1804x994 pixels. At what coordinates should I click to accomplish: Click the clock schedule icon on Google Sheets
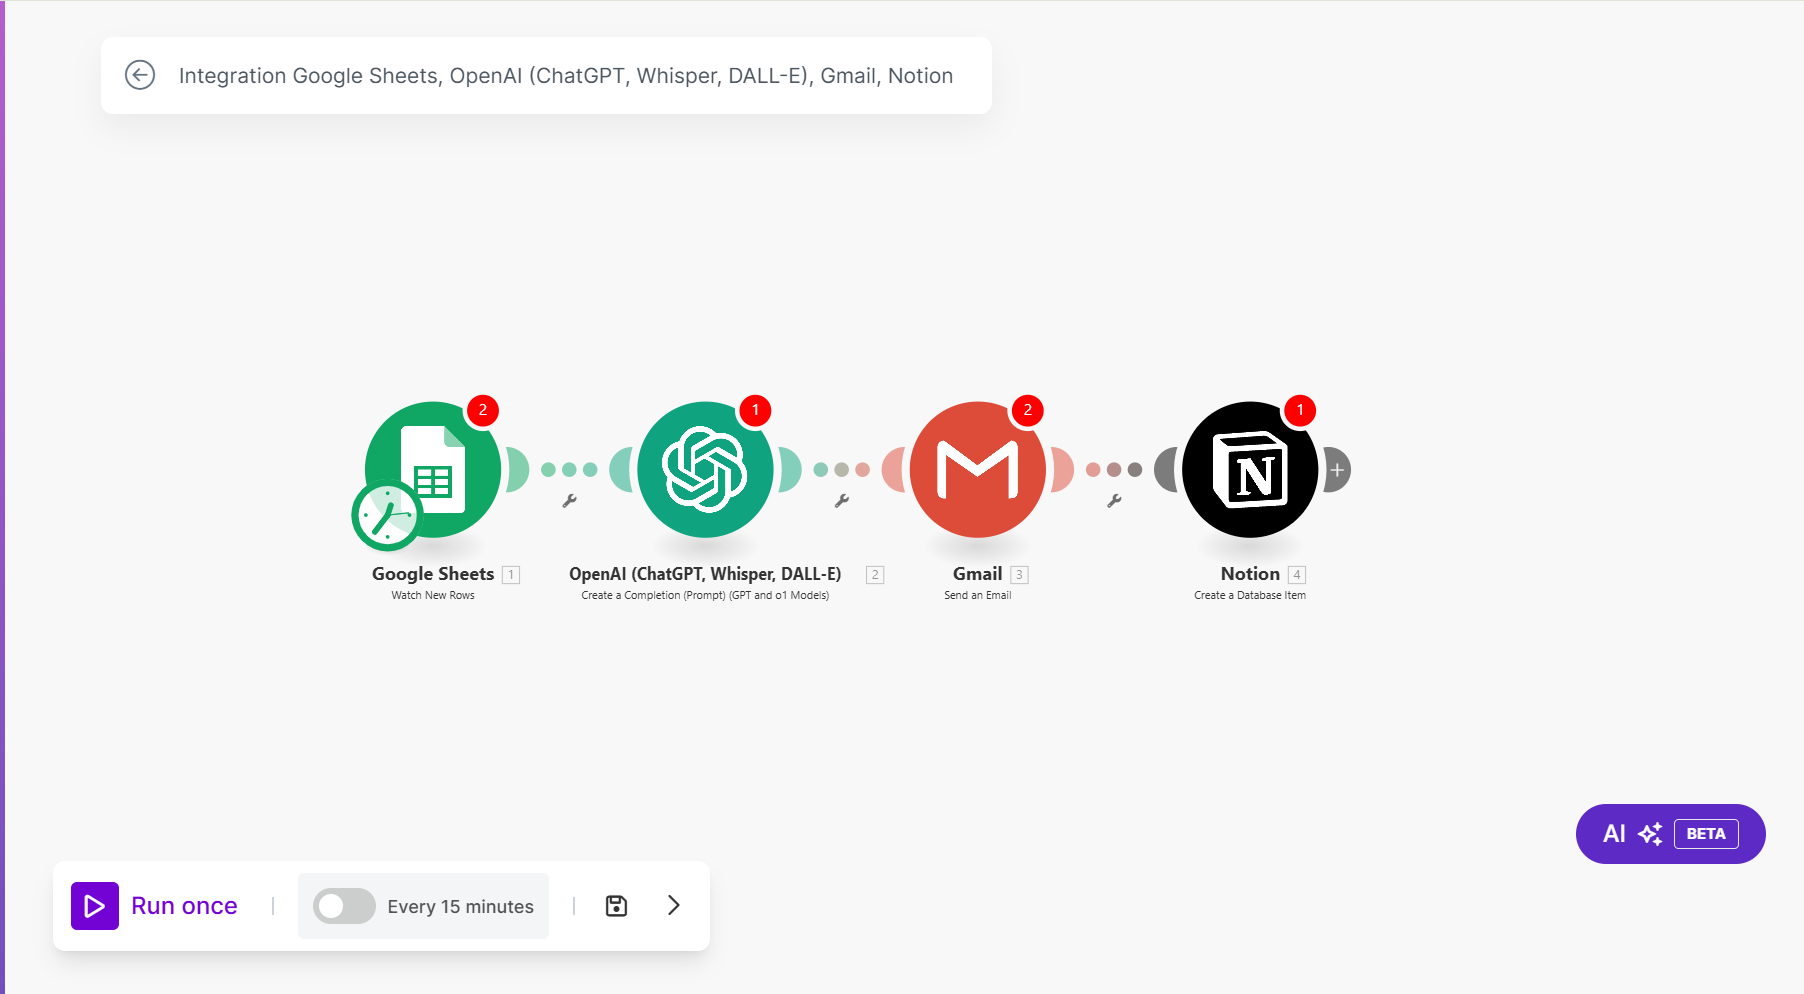click(387, 516)
